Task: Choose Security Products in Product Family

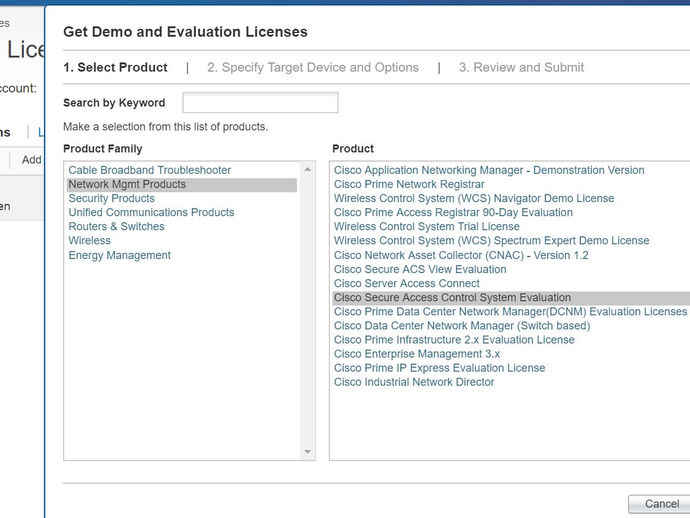Action: click(x=111, y=198)
